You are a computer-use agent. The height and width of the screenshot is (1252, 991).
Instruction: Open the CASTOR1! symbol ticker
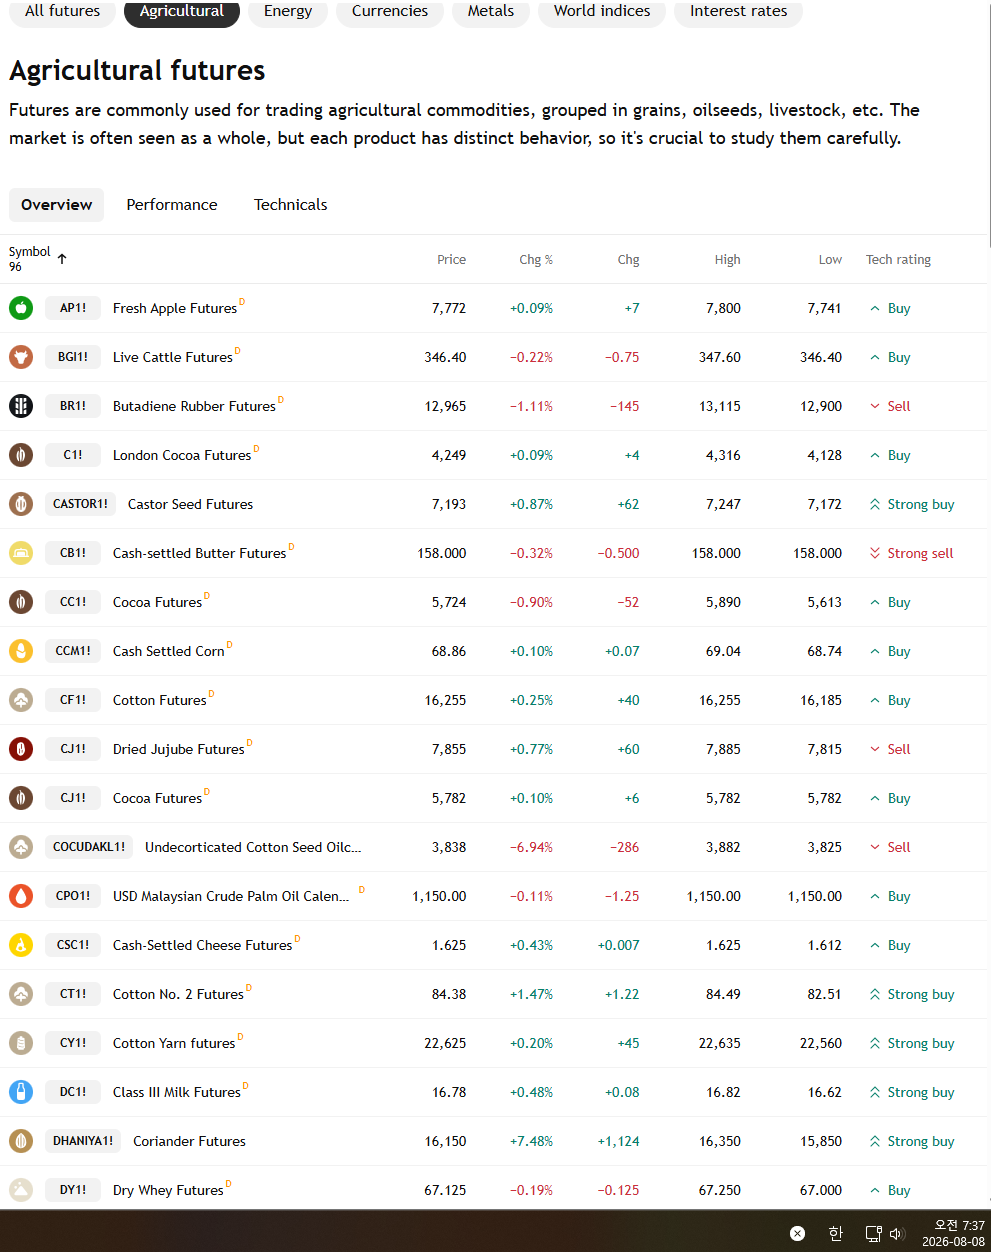(80, 504)
